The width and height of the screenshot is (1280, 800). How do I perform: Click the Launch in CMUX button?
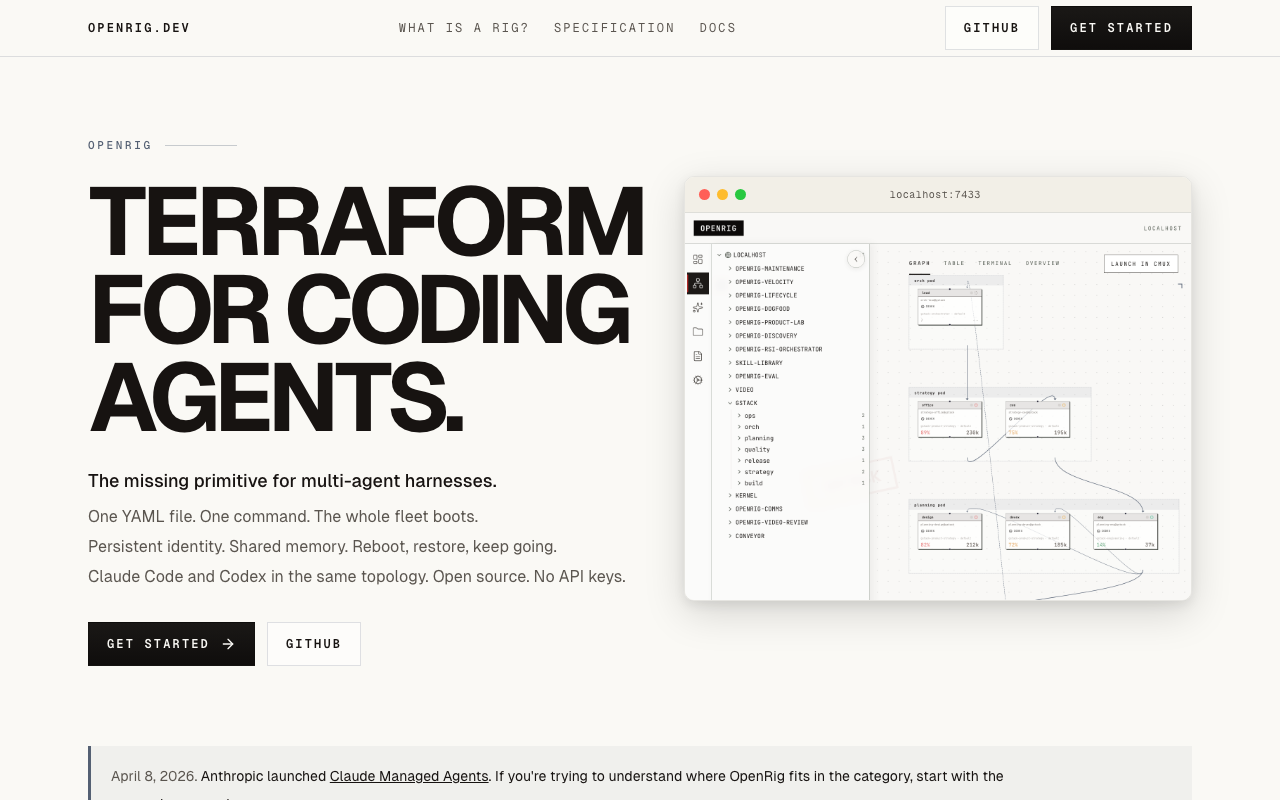1141,264
